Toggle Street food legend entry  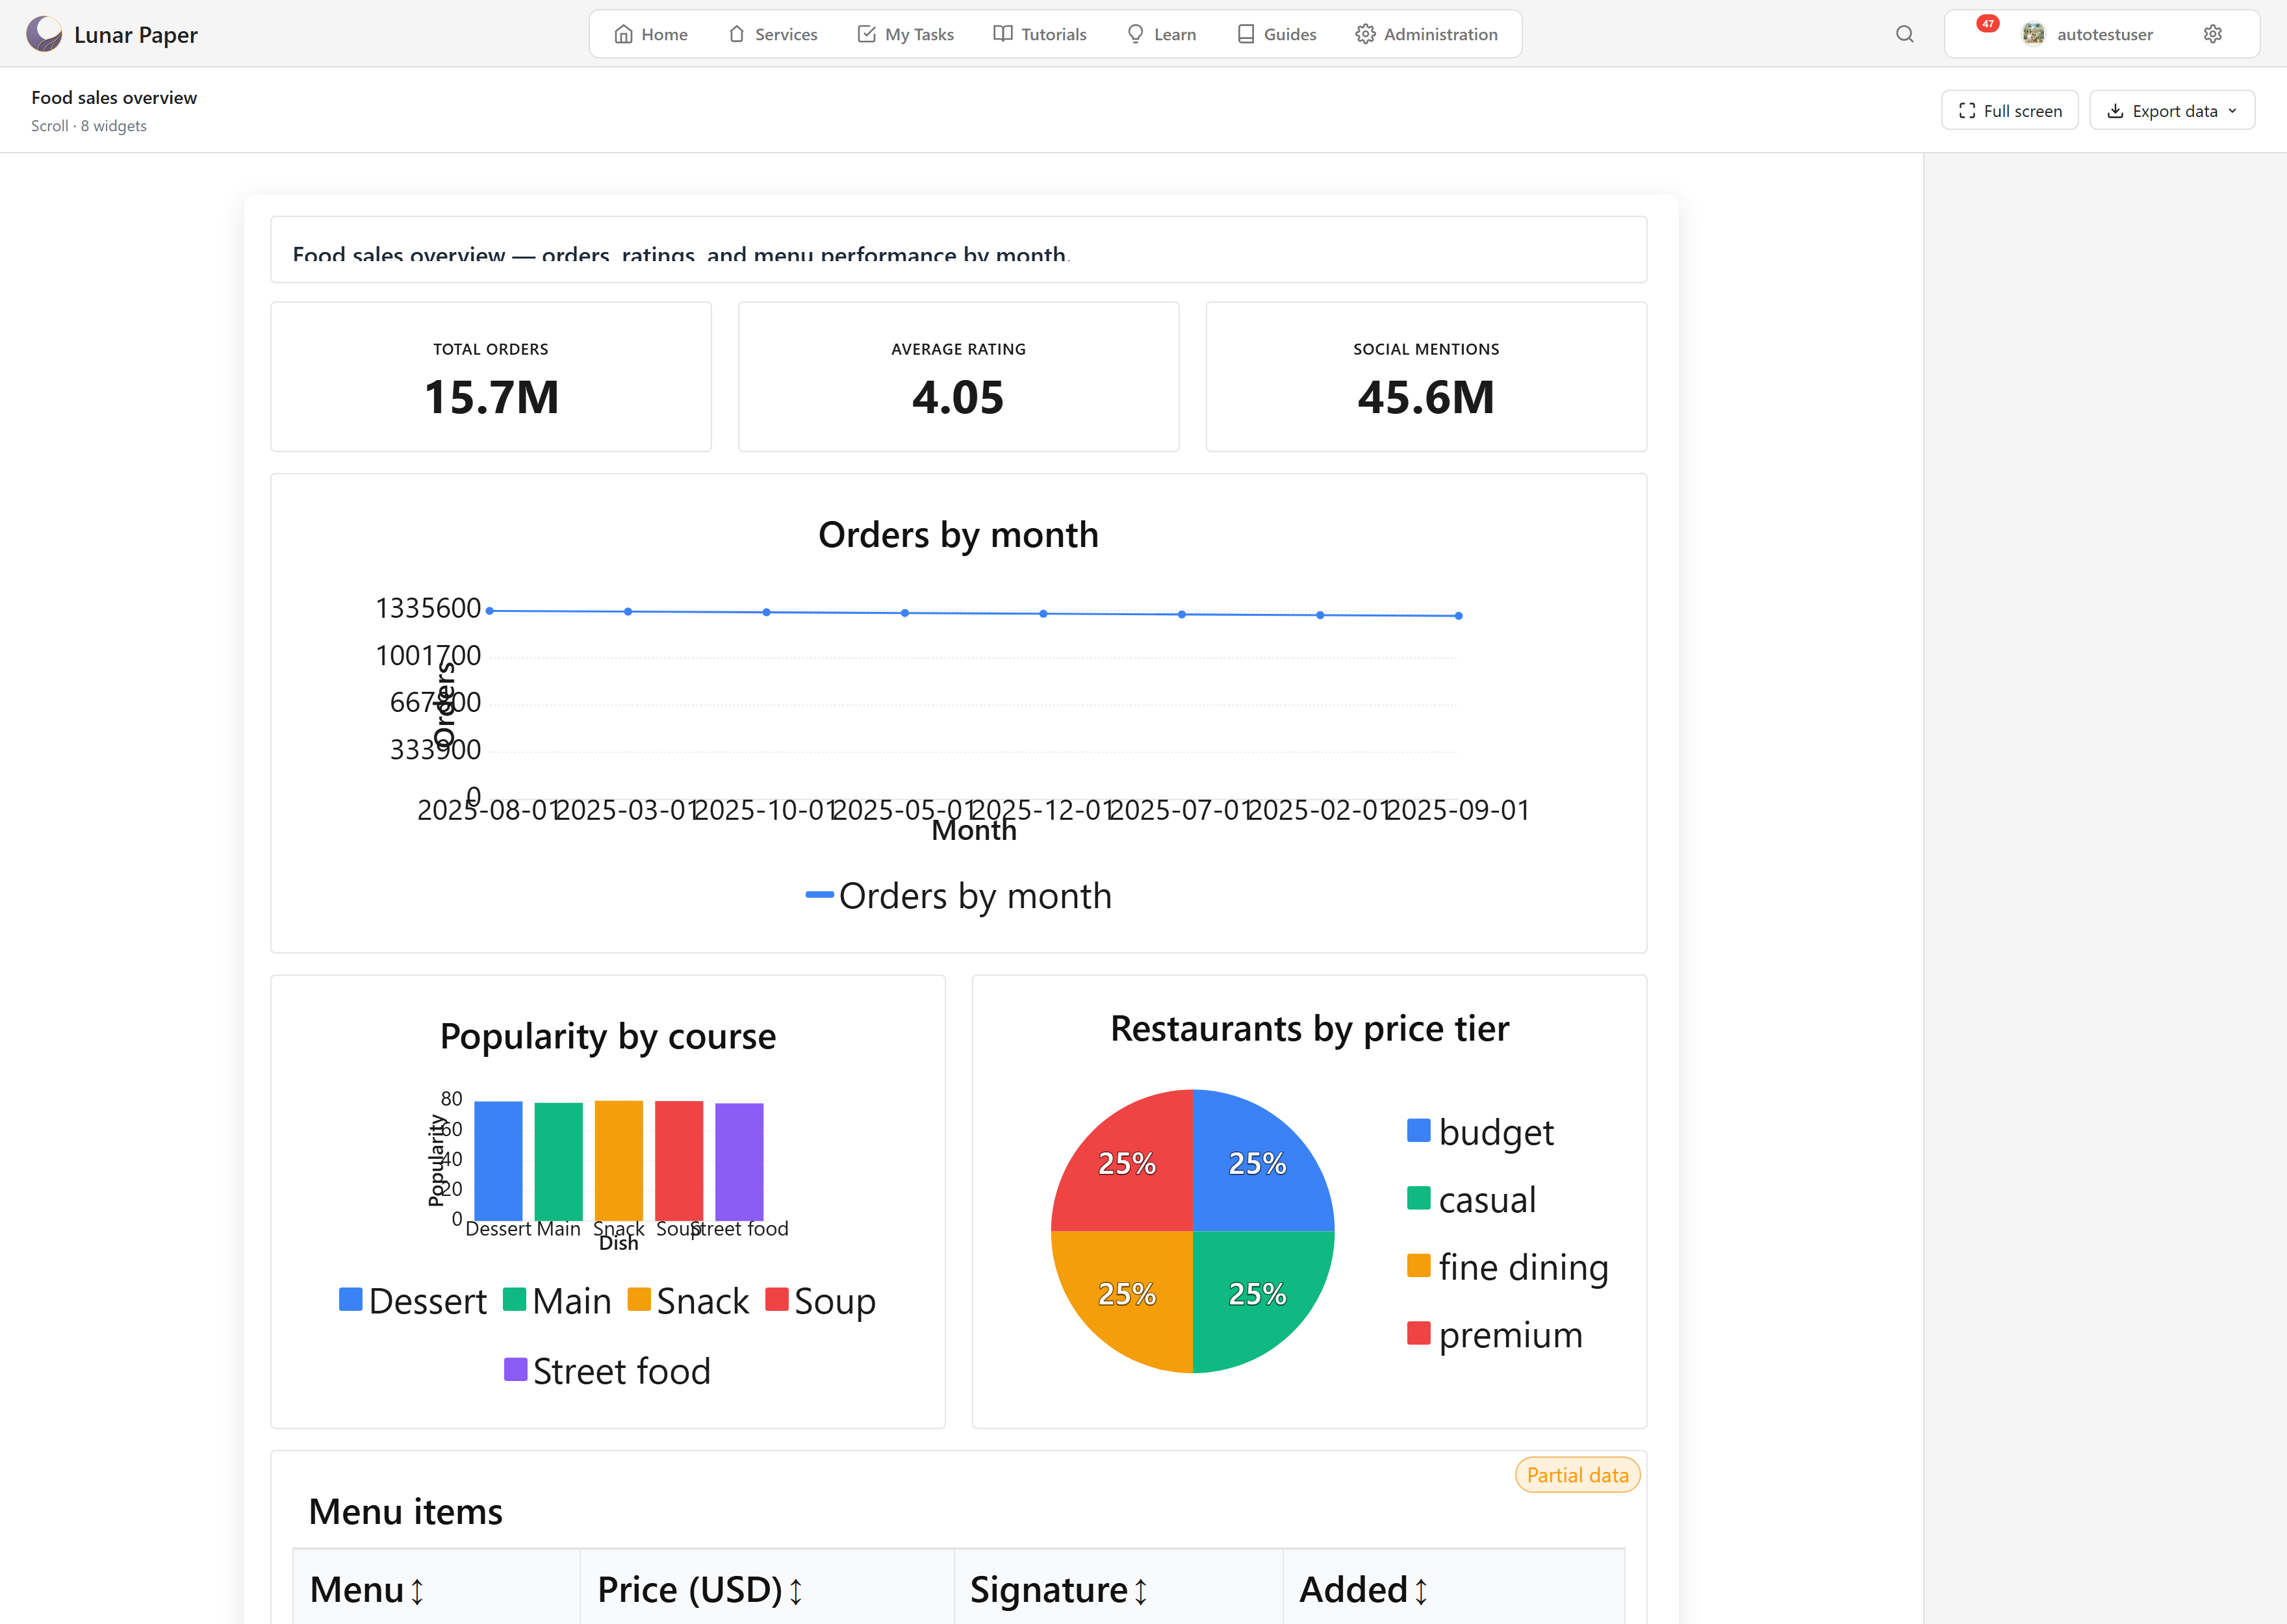pos(608,1371)
